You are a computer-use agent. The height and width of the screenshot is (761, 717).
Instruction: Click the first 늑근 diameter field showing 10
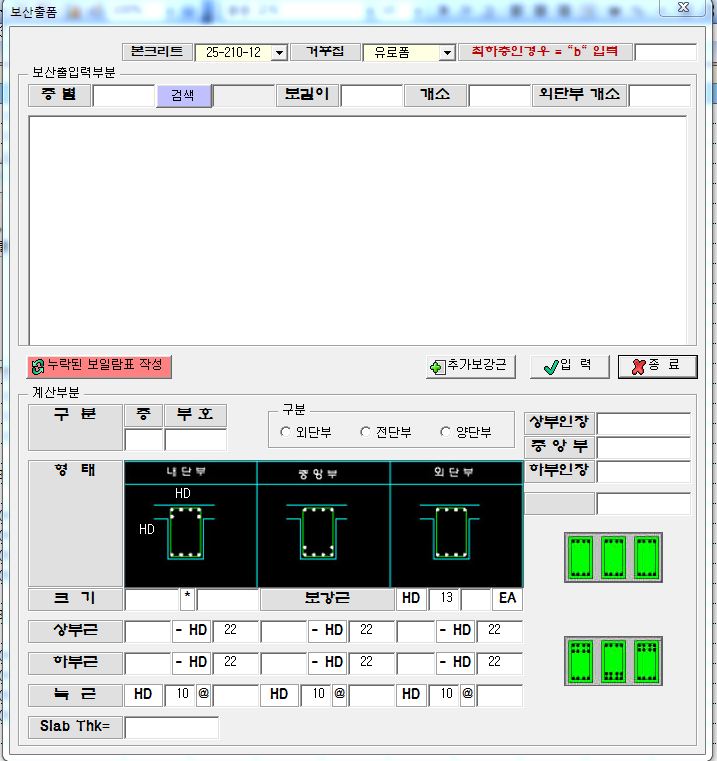(180, 695)
